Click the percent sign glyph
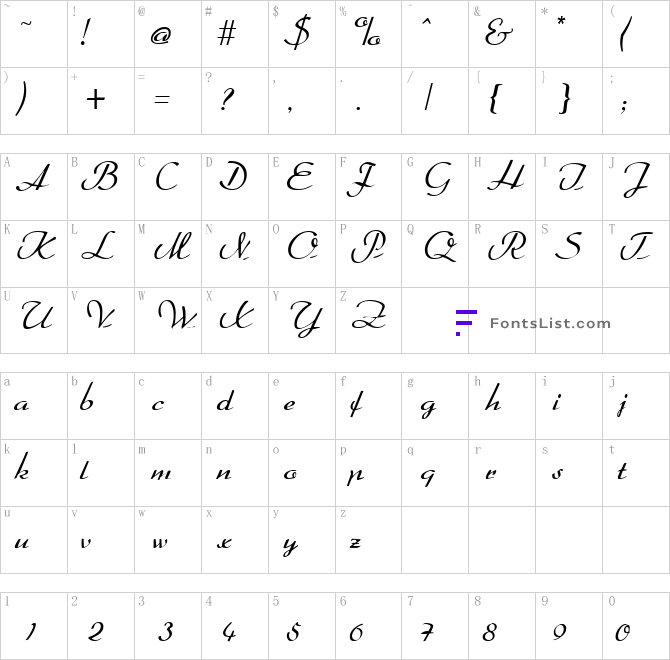The height and width of the screenshot is (660, 670). click(367, 31)
